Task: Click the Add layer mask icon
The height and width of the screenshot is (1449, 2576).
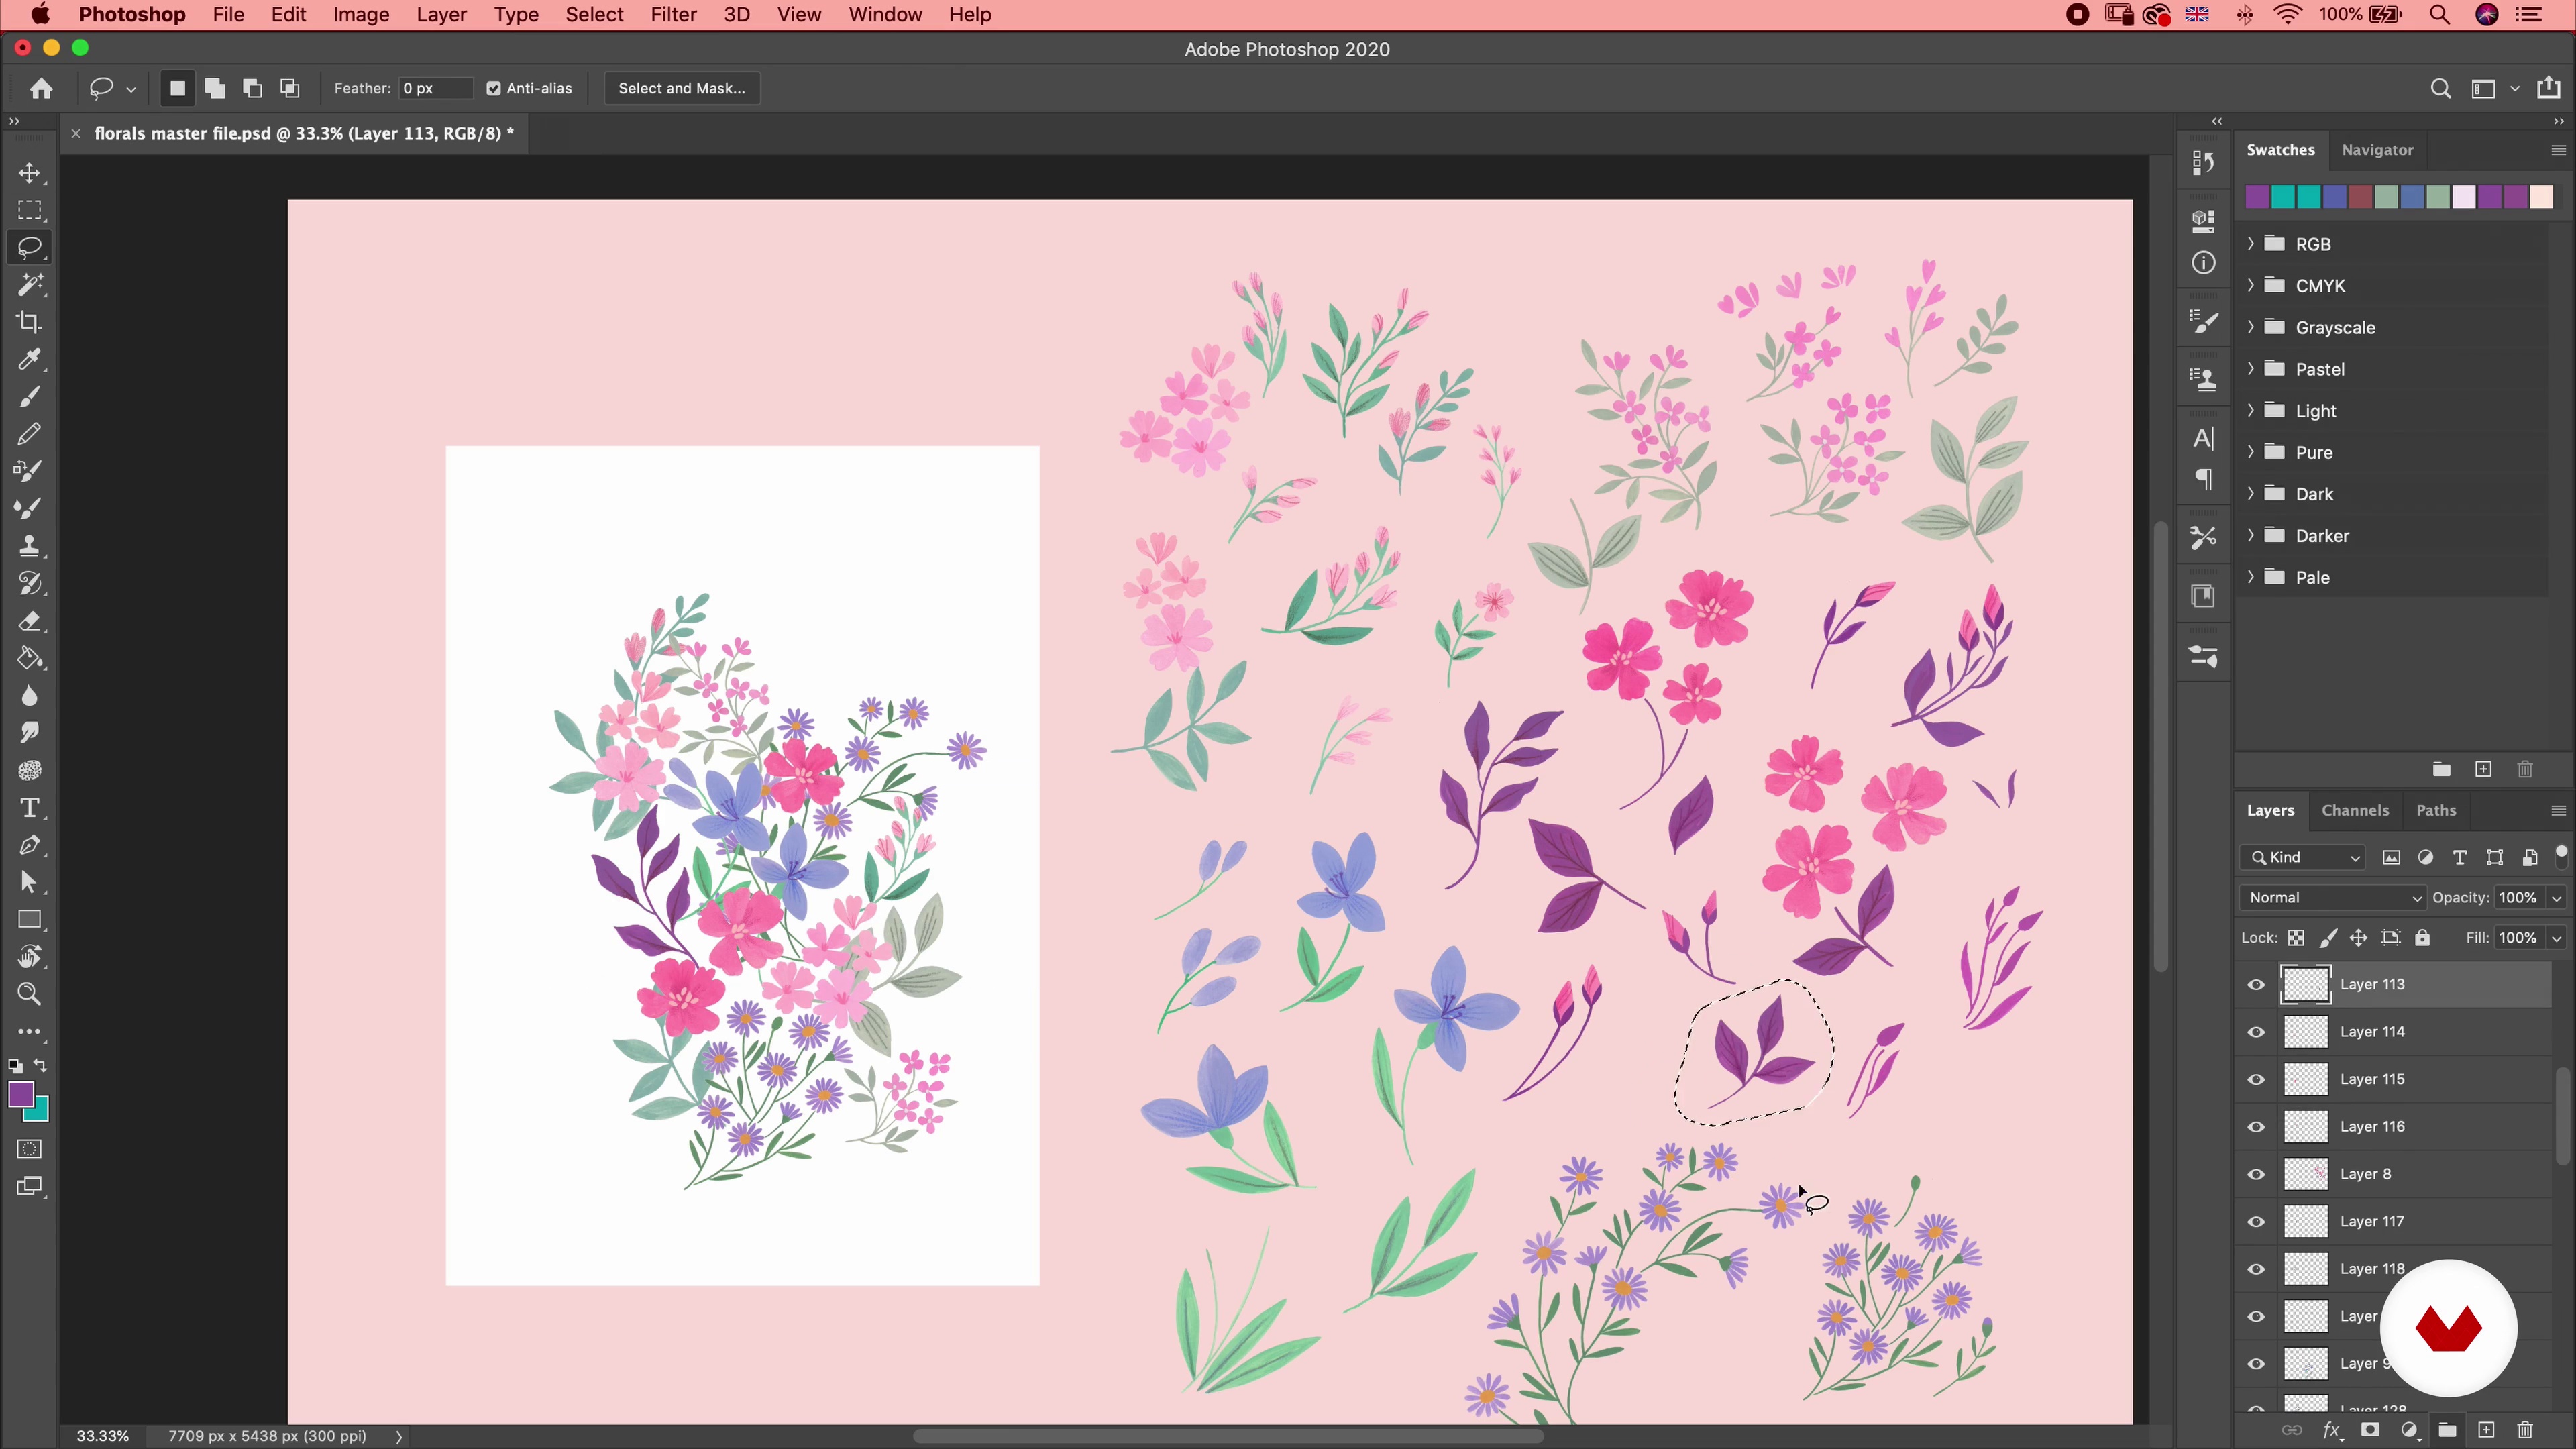Action: coord(2370,1430)
